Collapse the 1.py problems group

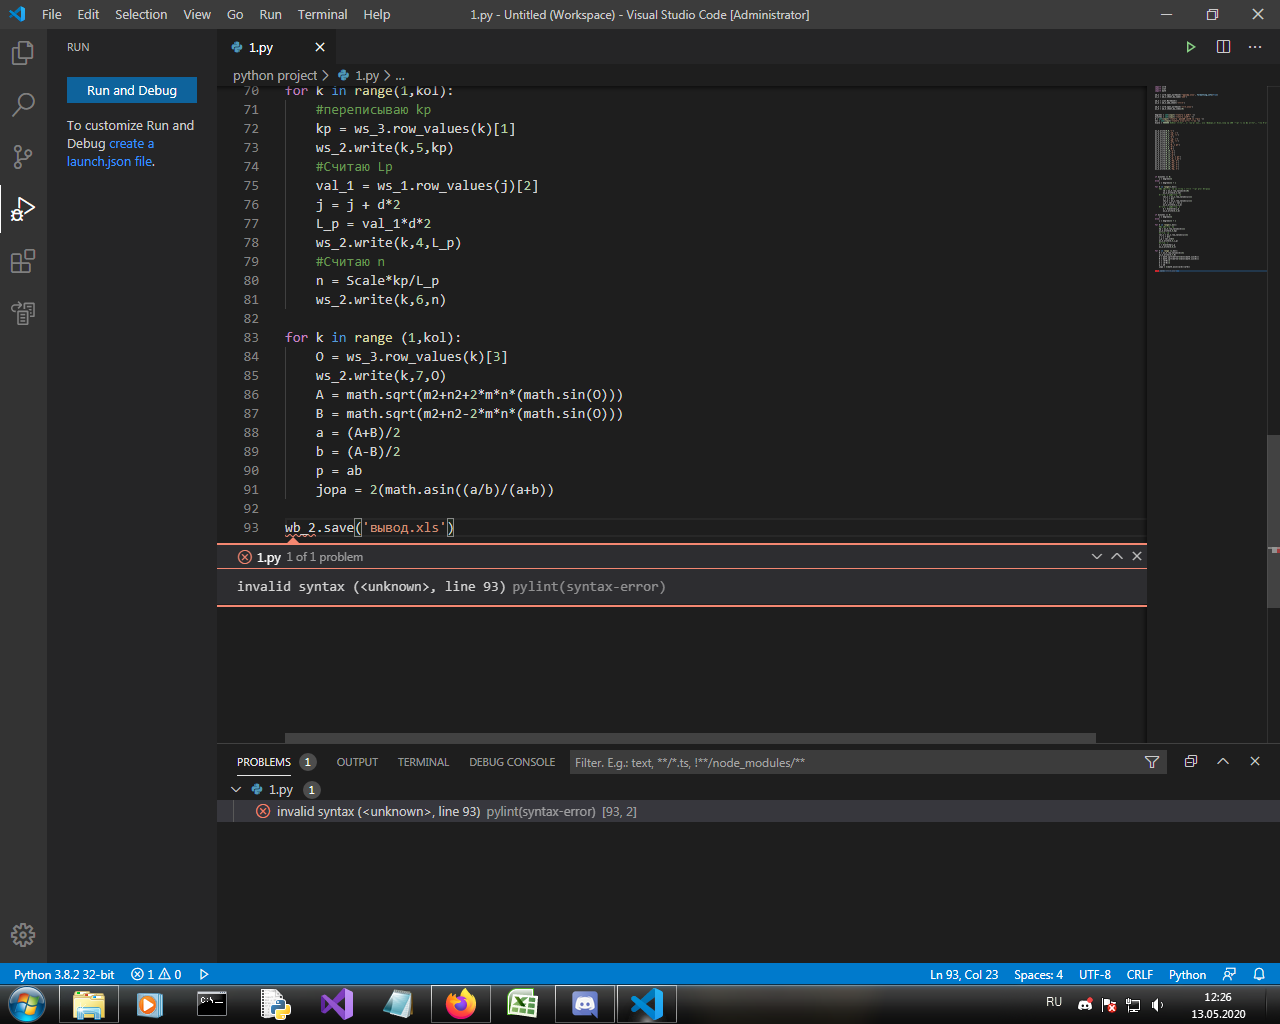(x=236, y=789)
